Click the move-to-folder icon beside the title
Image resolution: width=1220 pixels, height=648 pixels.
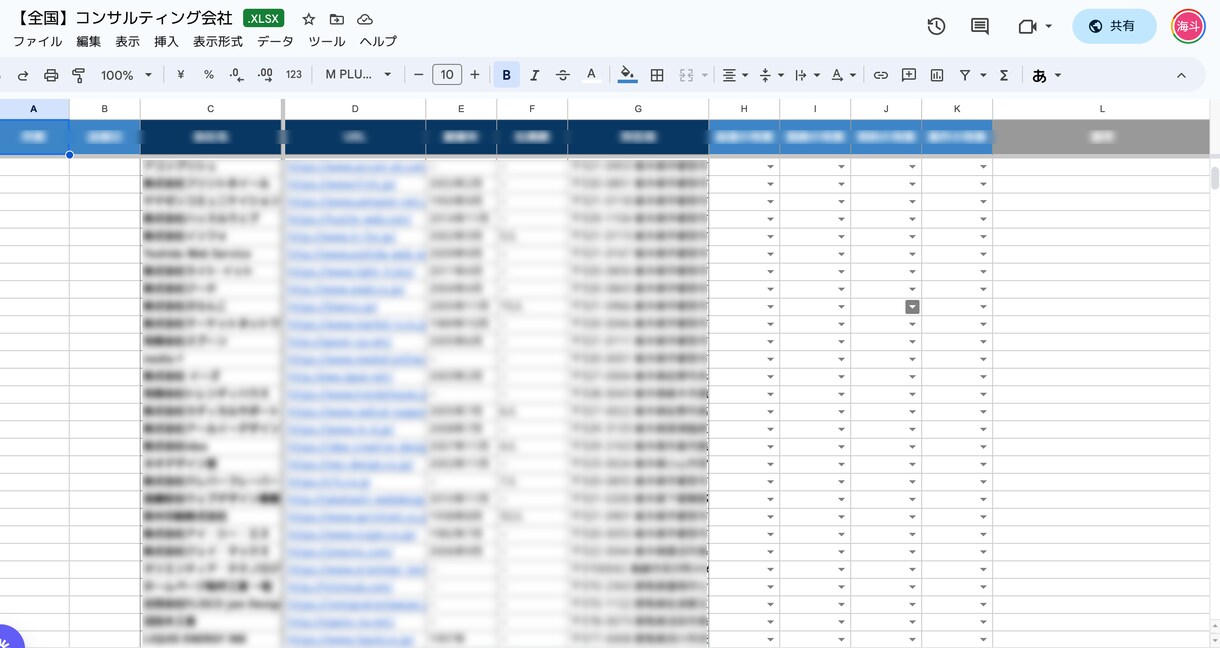click(x=337, y=19)
